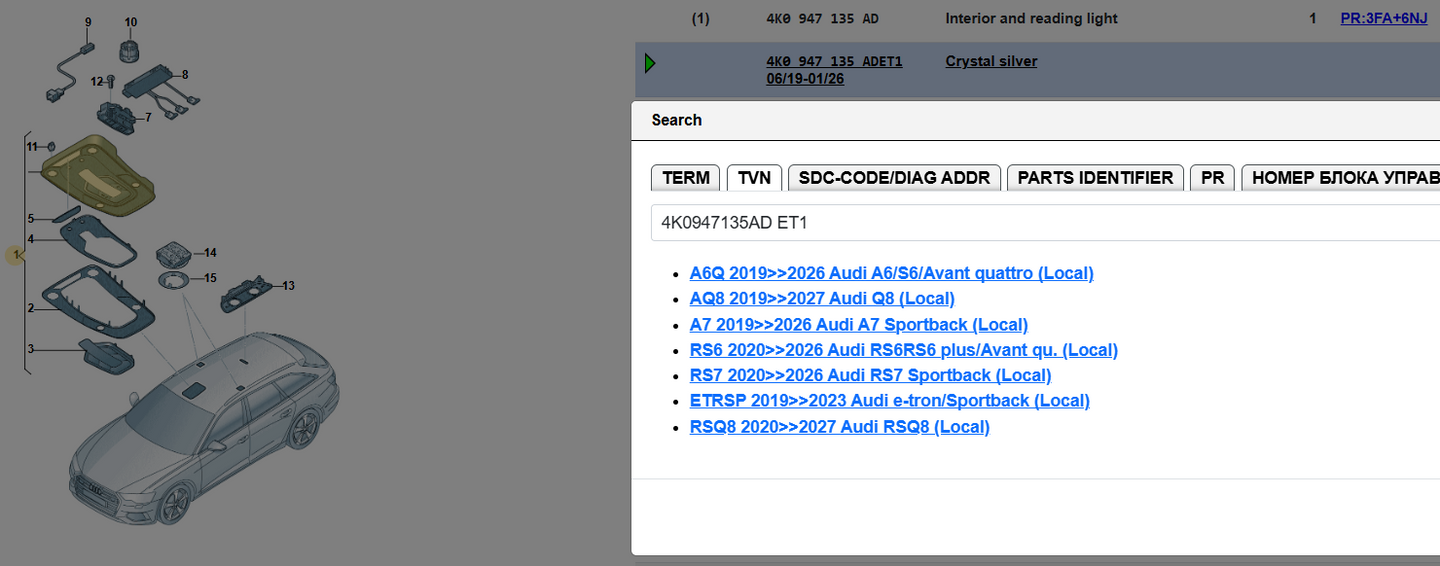The width and height of the screenshot is (1440, 566).
Task: Open A6Q Audi A6/S6/Avant quattro link
Action: coord(892,273)
